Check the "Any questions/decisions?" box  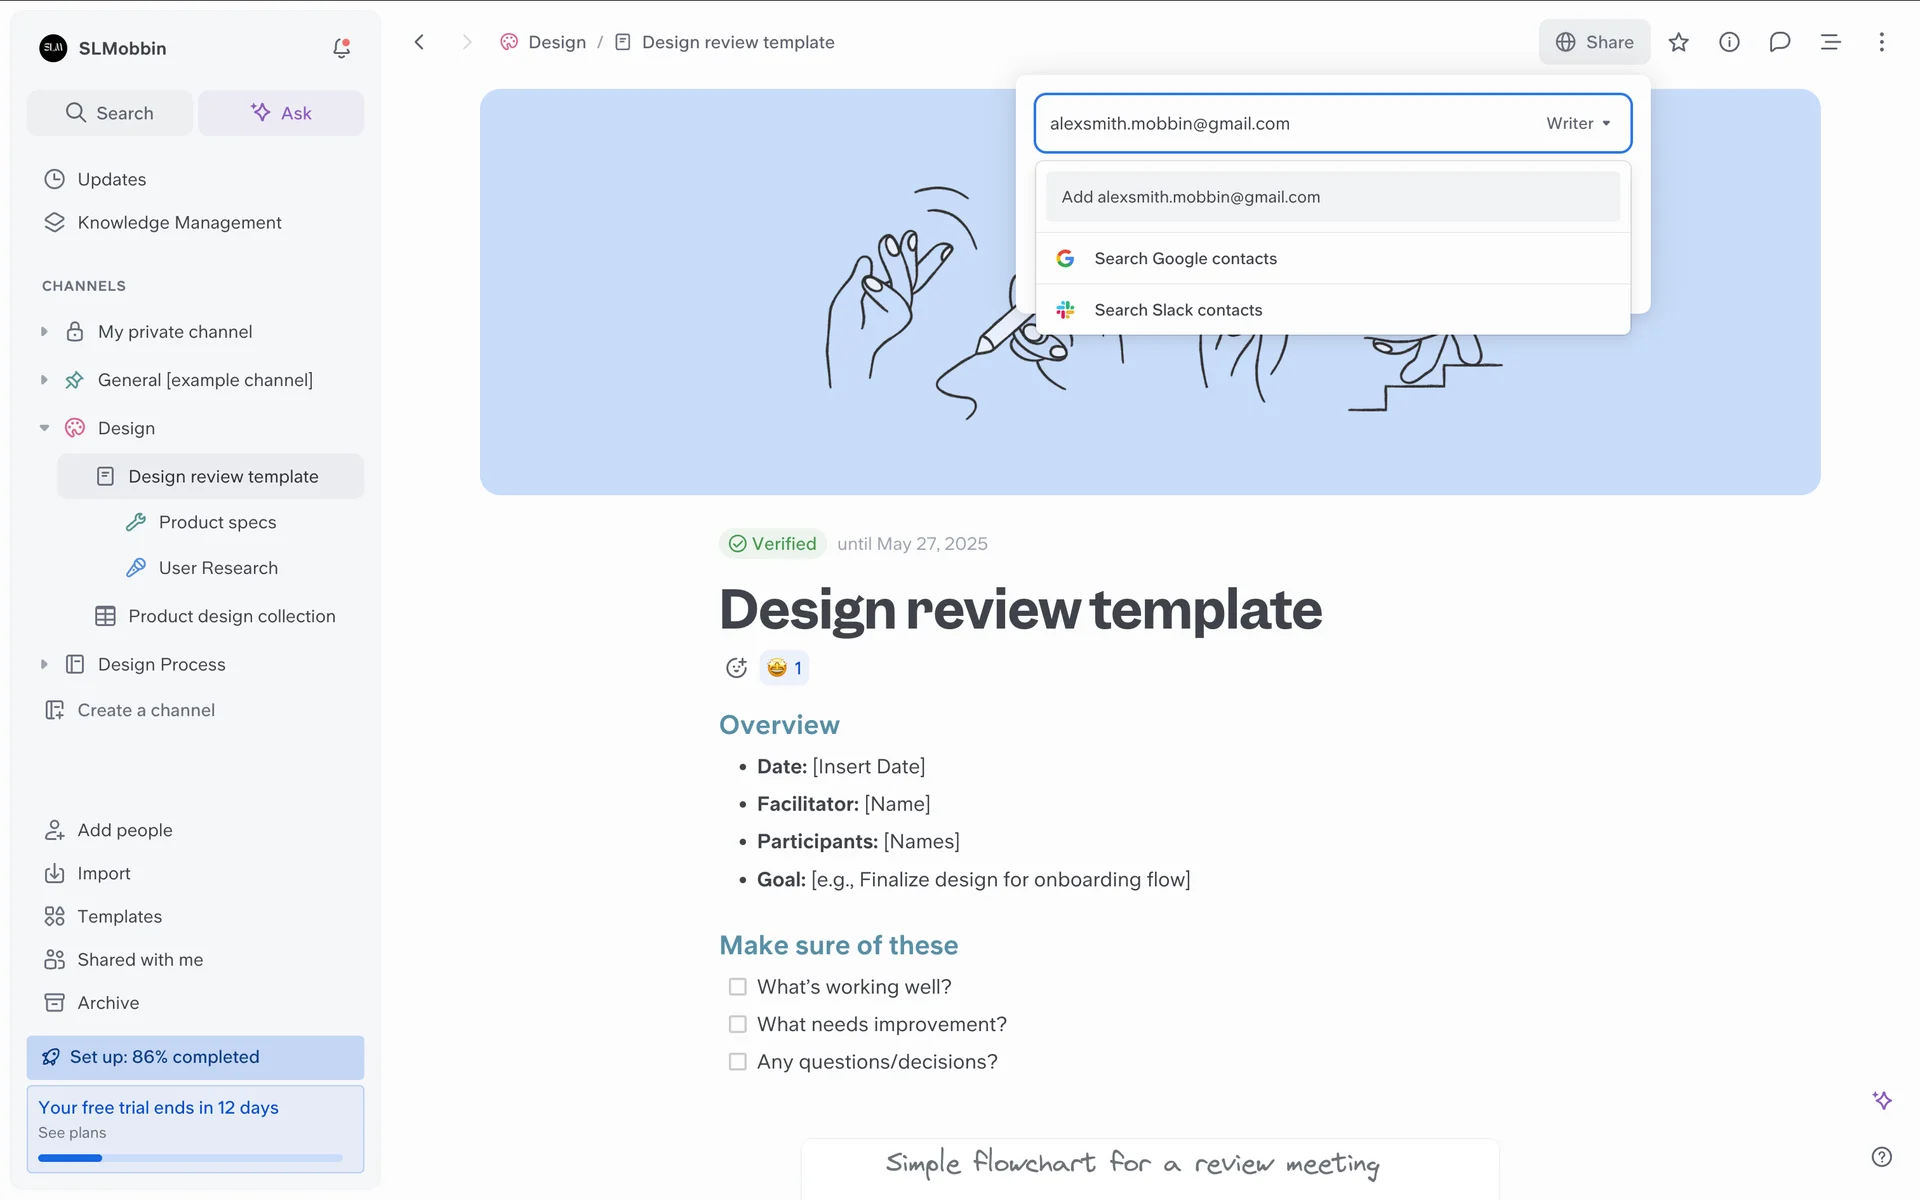[738, 1062]
